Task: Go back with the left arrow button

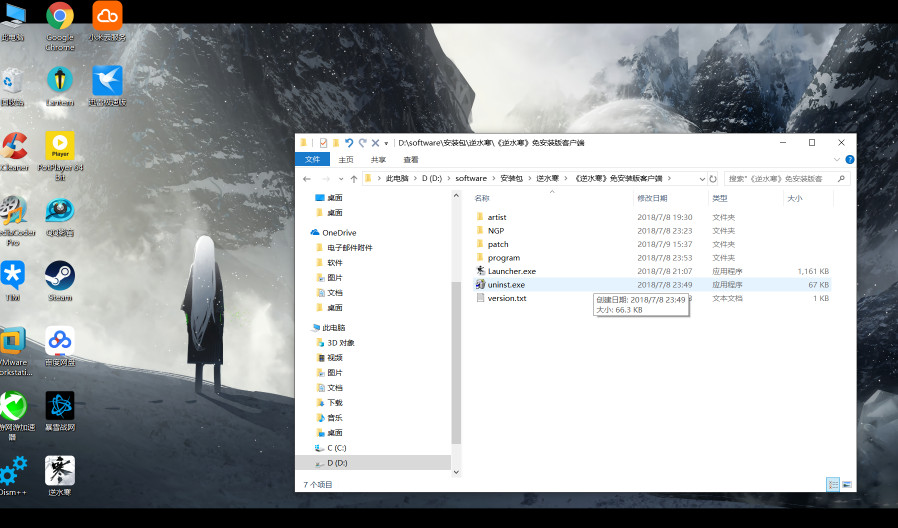Action: [x=307, y=179]
